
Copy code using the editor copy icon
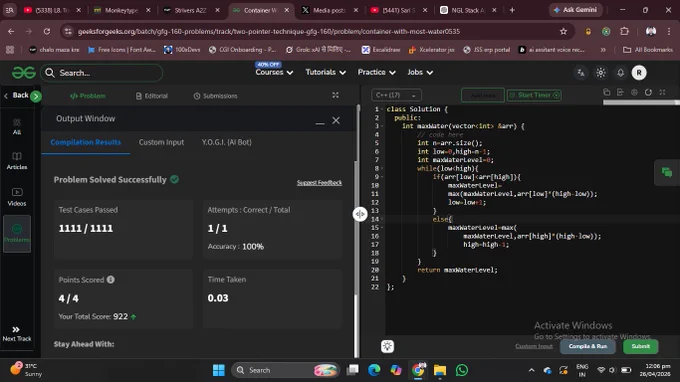click(607, 92)
